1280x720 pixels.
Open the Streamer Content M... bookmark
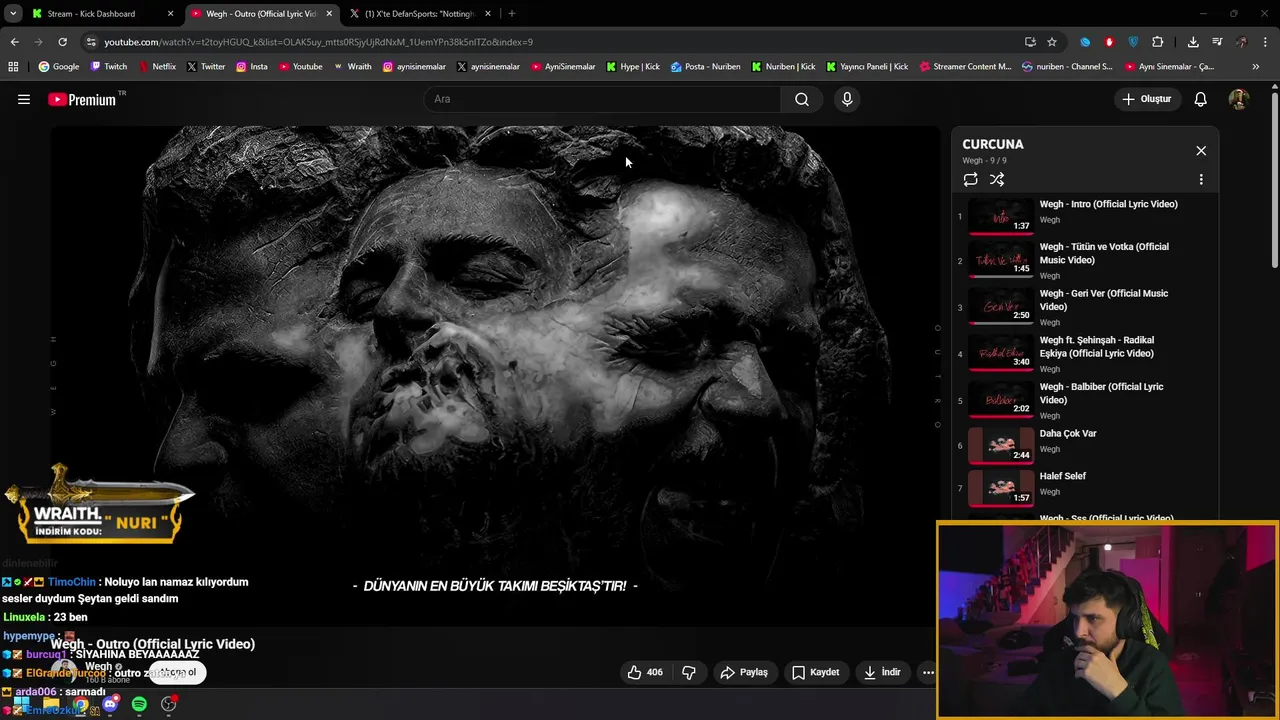(964, 67)
